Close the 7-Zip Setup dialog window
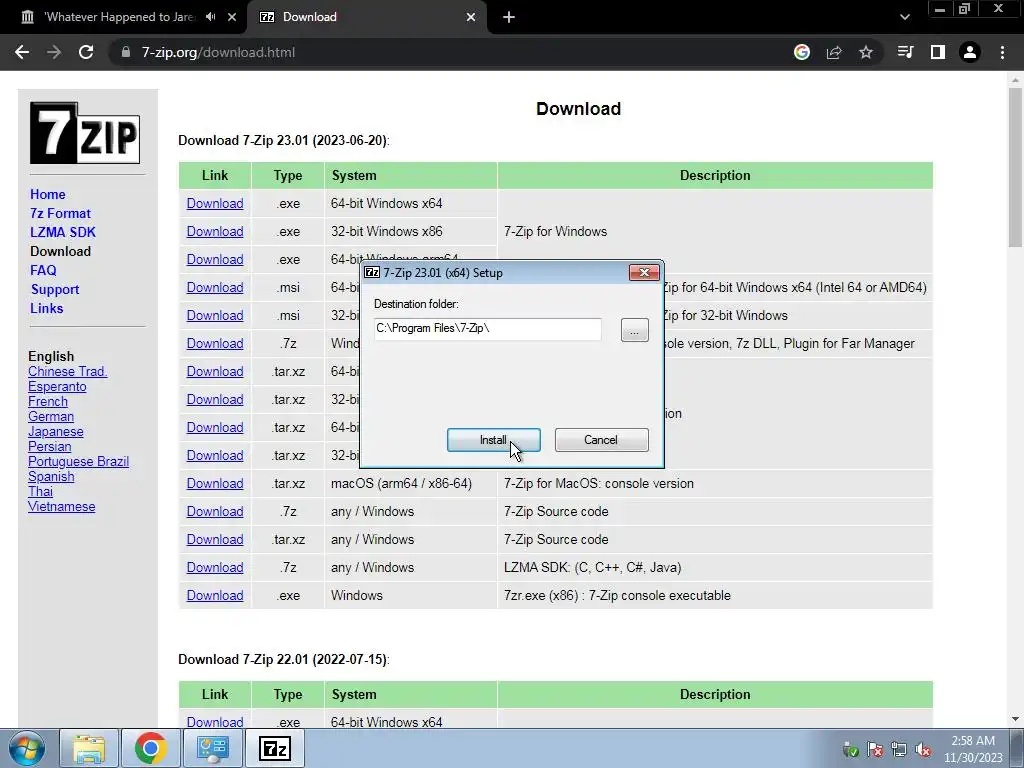This screenshot has height=768, width=1024. tap(644, 272)
